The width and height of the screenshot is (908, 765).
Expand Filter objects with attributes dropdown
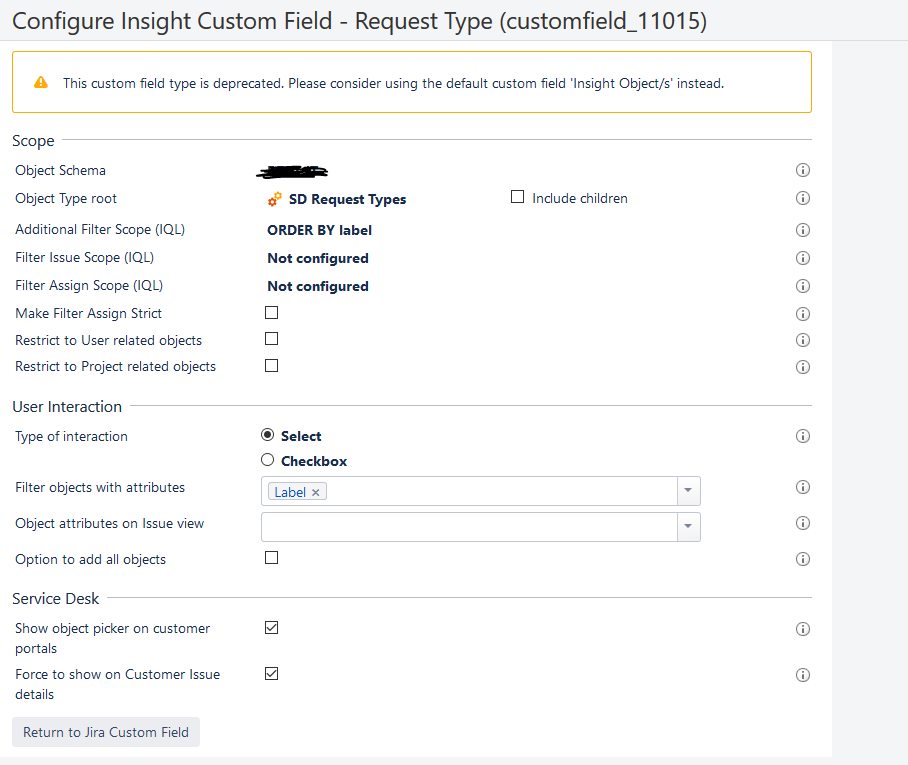coord(689,491)
